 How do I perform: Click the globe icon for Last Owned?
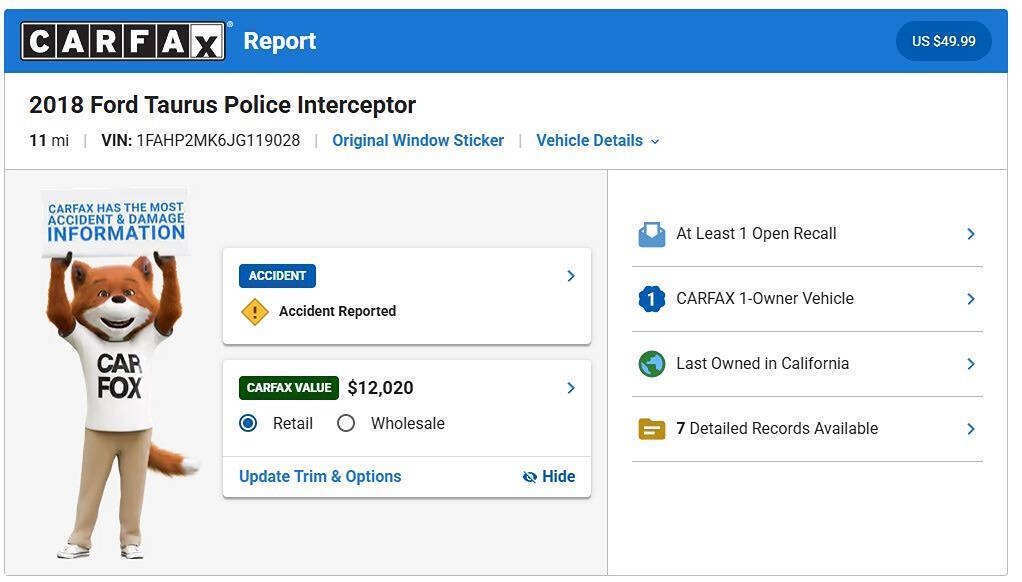(651, 364)
